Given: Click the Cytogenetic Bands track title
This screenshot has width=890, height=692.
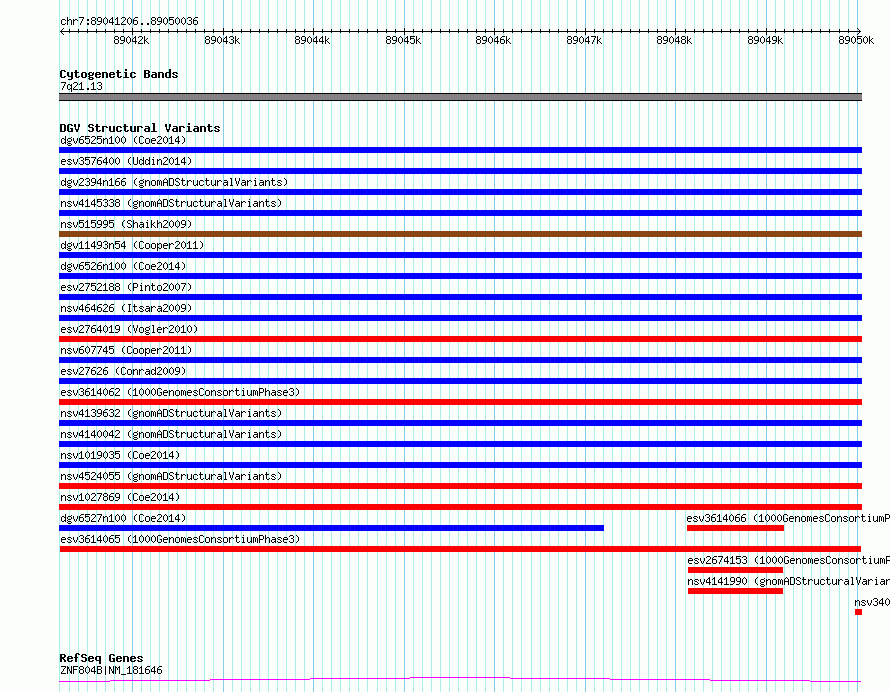Looking at the screenshot, I should (119, 74).
